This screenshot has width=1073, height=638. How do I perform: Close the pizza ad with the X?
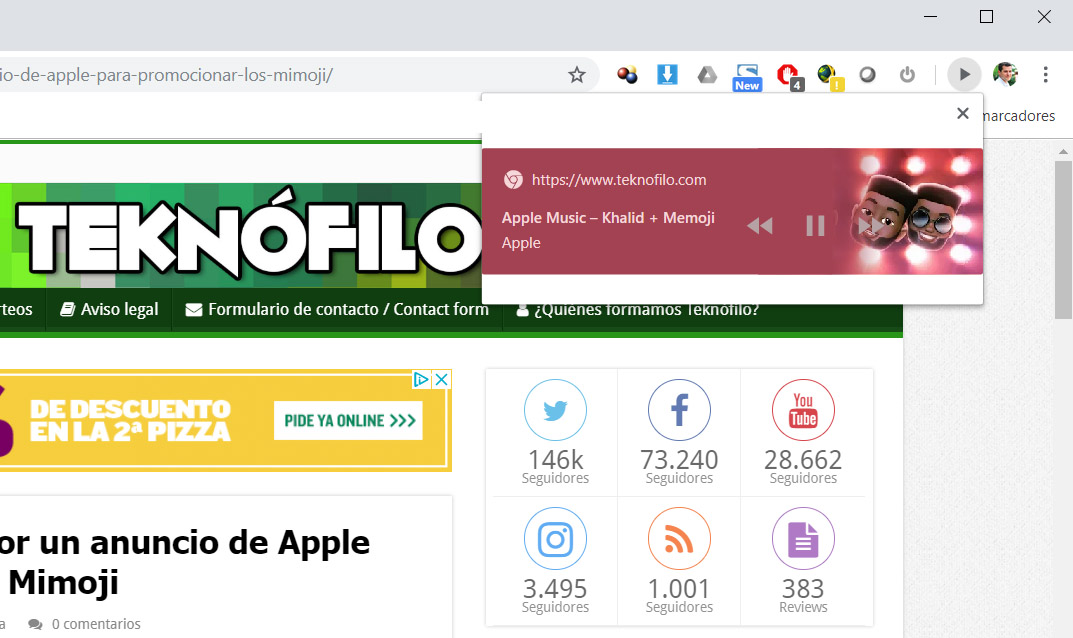point(442,379)
